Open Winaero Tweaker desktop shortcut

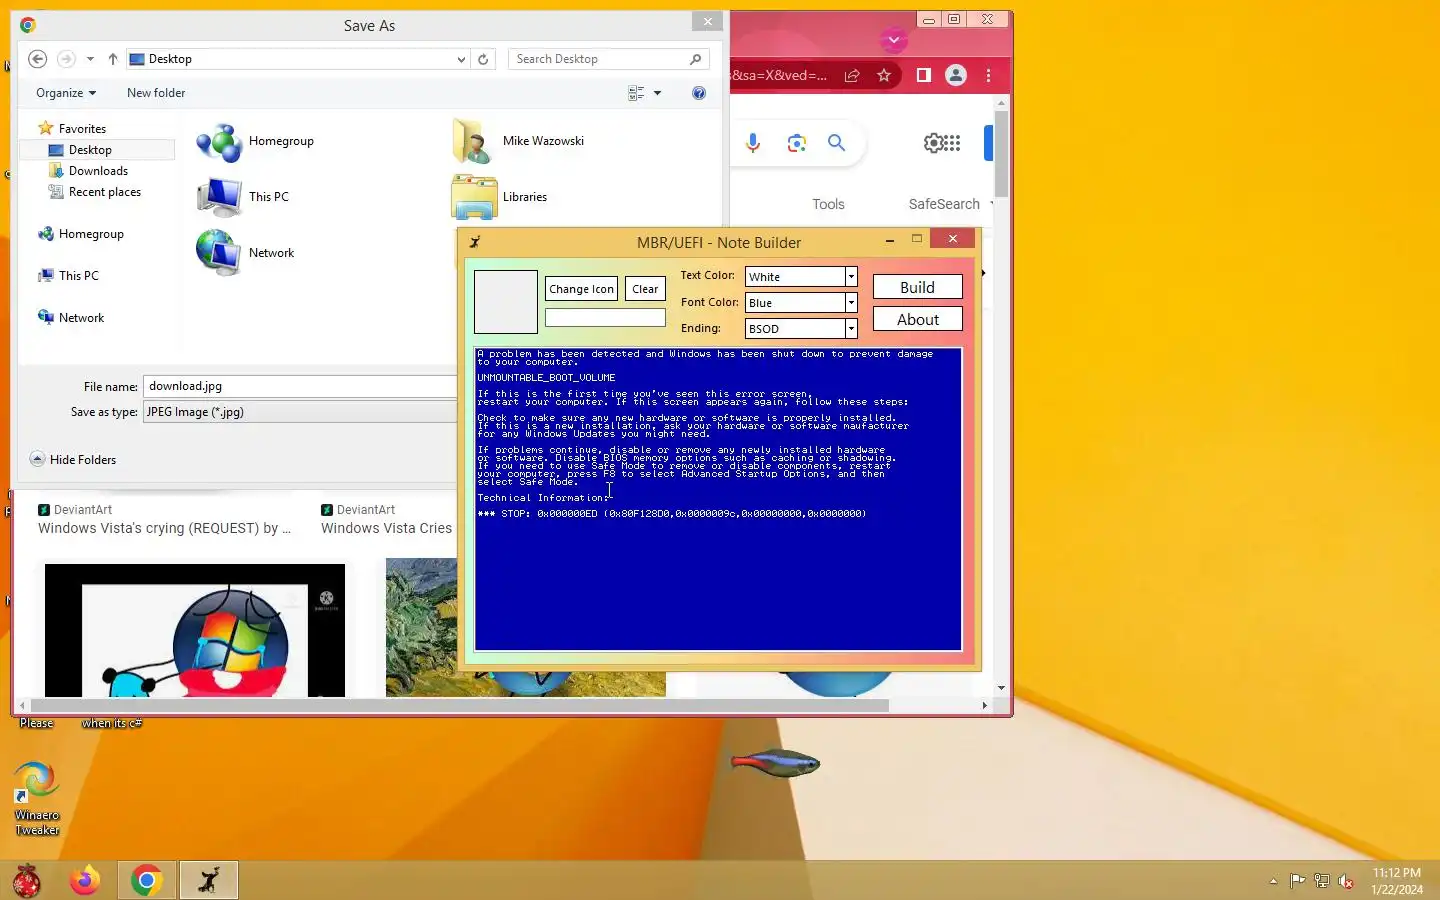click(37, 798)
